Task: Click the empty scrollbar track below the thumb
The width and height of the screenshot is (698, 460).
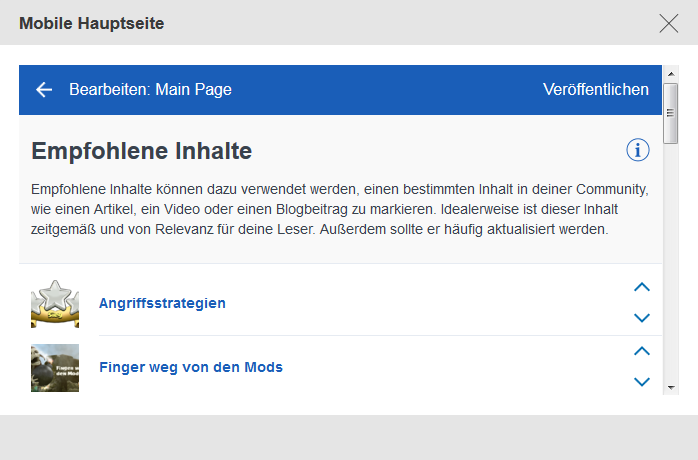Action: pyautogui.click(x=671, y=260)
